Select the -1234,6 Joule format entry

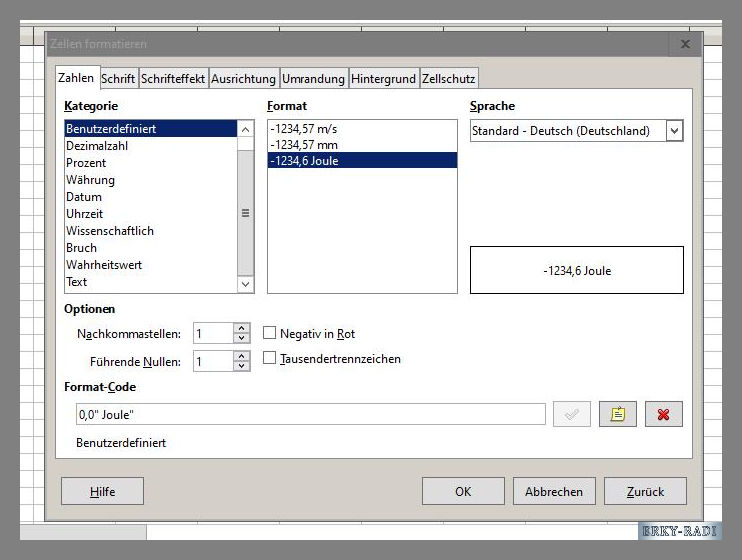click(362, 160)
